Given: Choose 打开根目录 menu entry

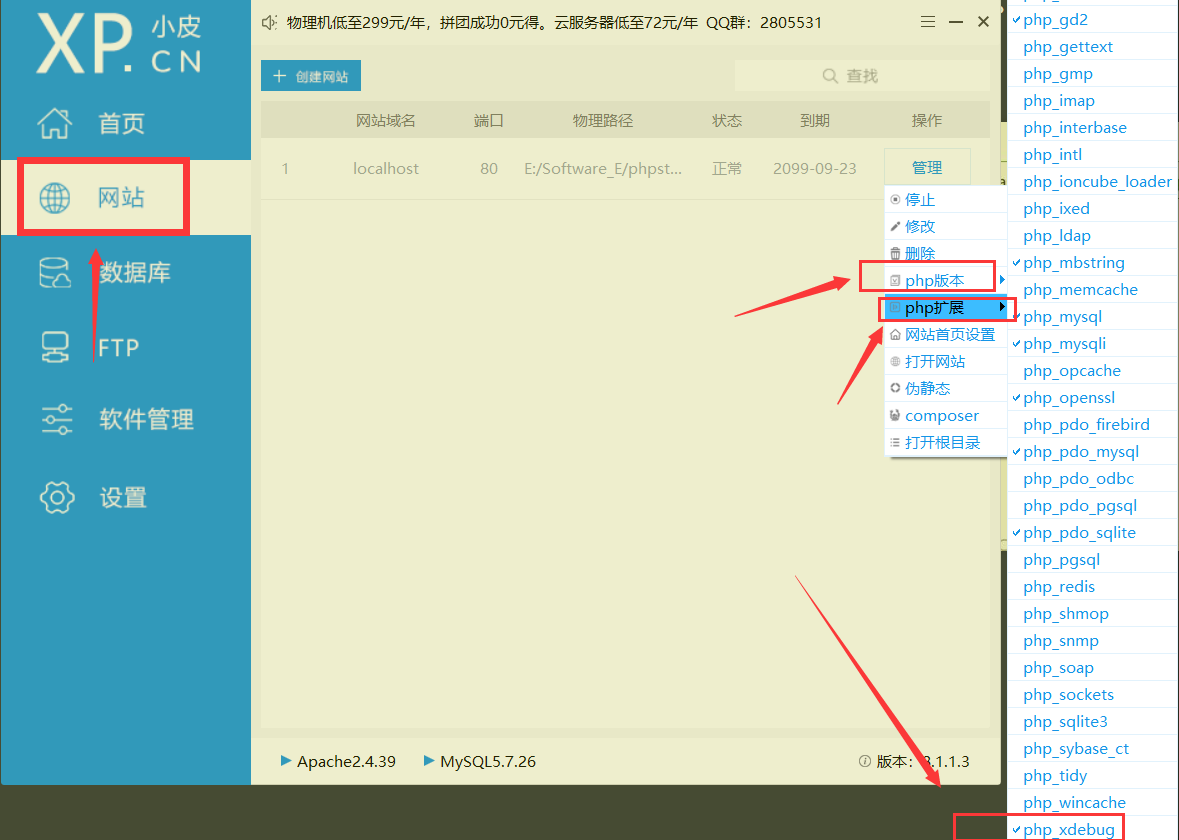Looking at the screenshot, I should (945, 443).
